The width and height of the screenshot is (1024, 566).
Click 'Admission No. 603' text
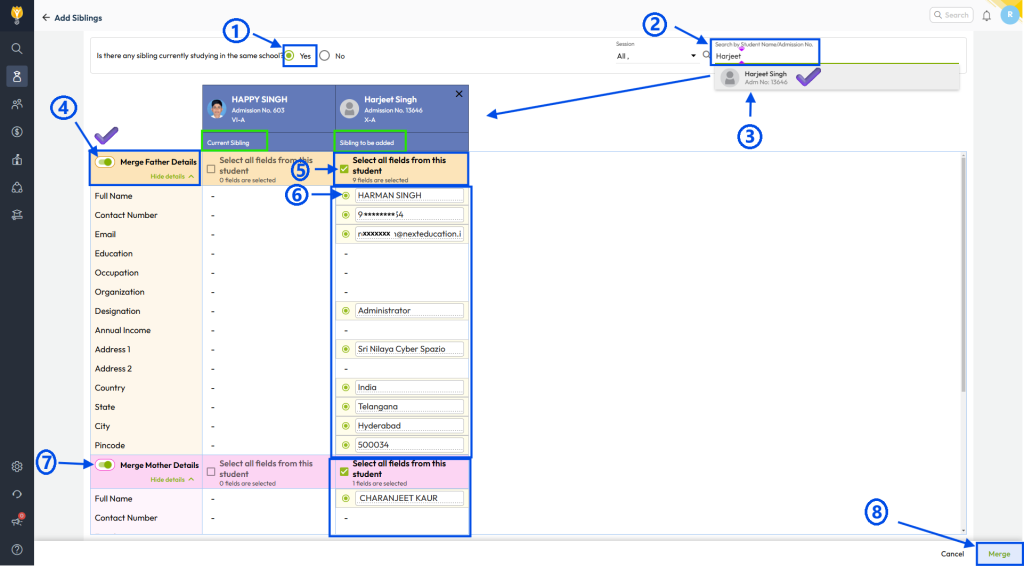pos(256,110)
